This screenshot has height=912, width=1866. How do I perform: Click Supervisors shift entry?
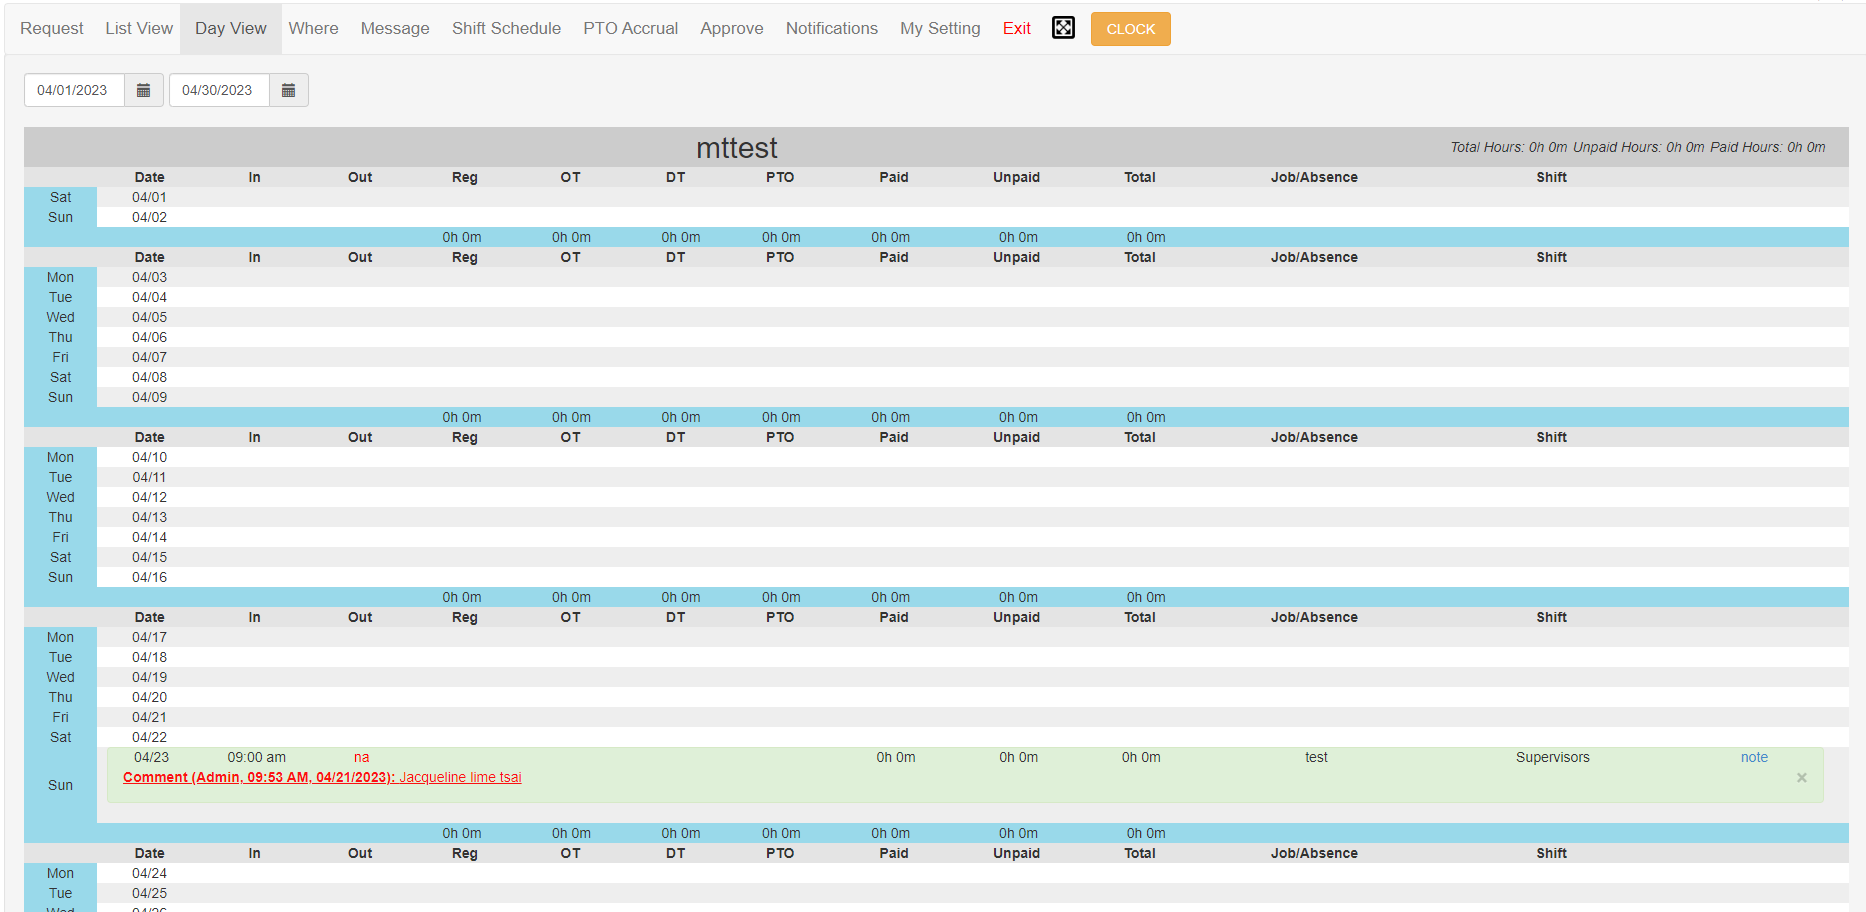[x=1552, y=757]
